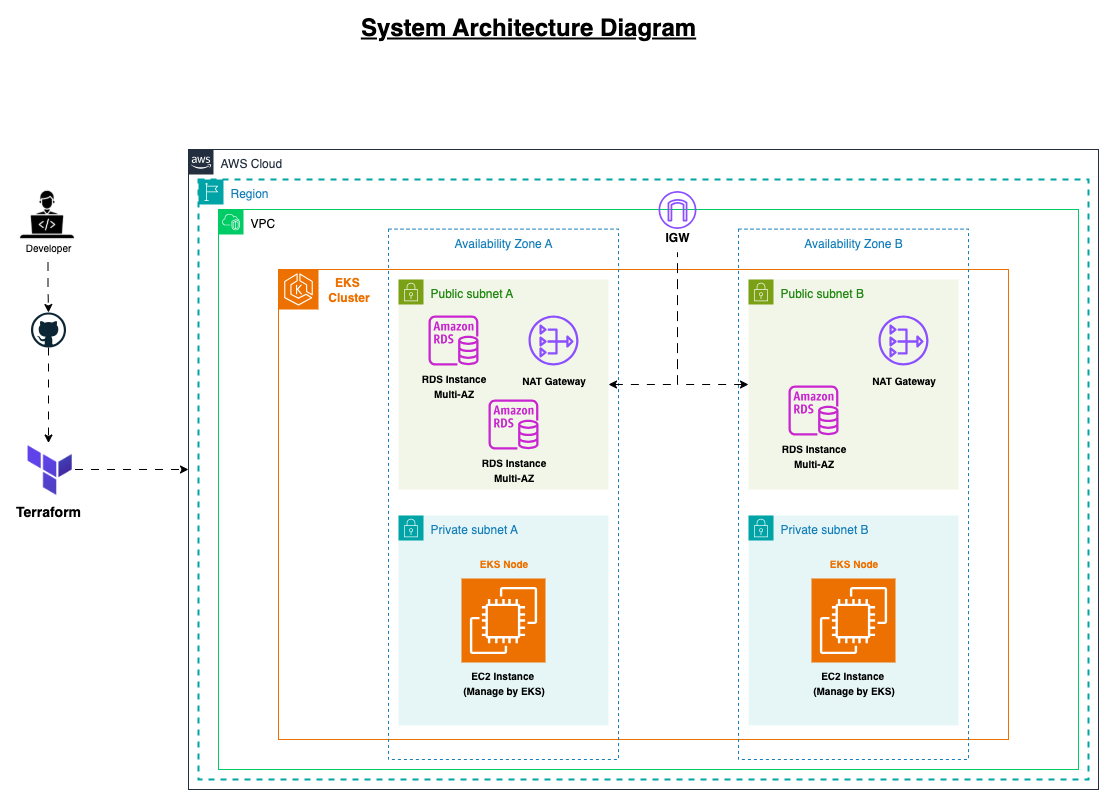Click EKS Node label in Private subnet A
This screenshot has width=1111, height=802.
503,564
